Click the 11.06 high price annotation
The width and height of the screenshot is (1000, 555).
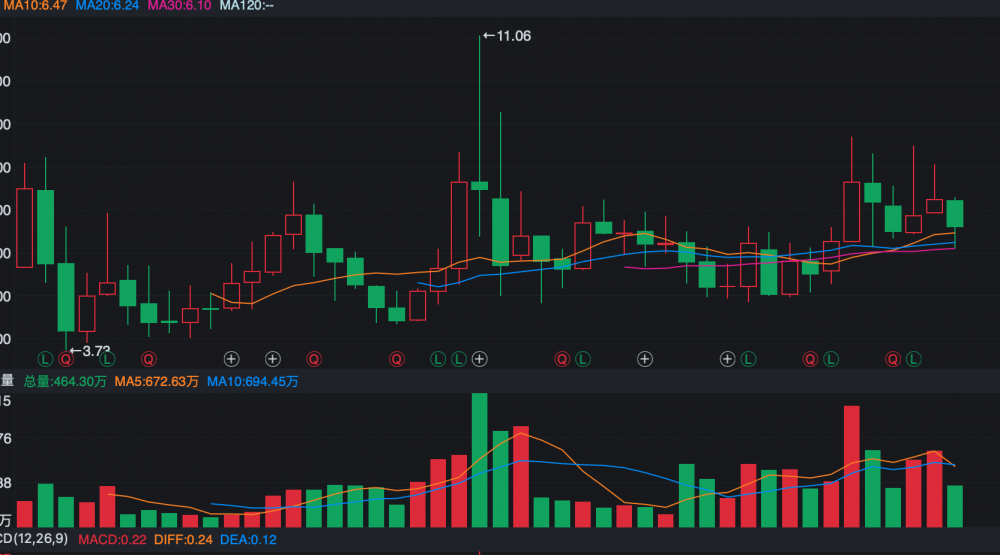tap(507, 36)
